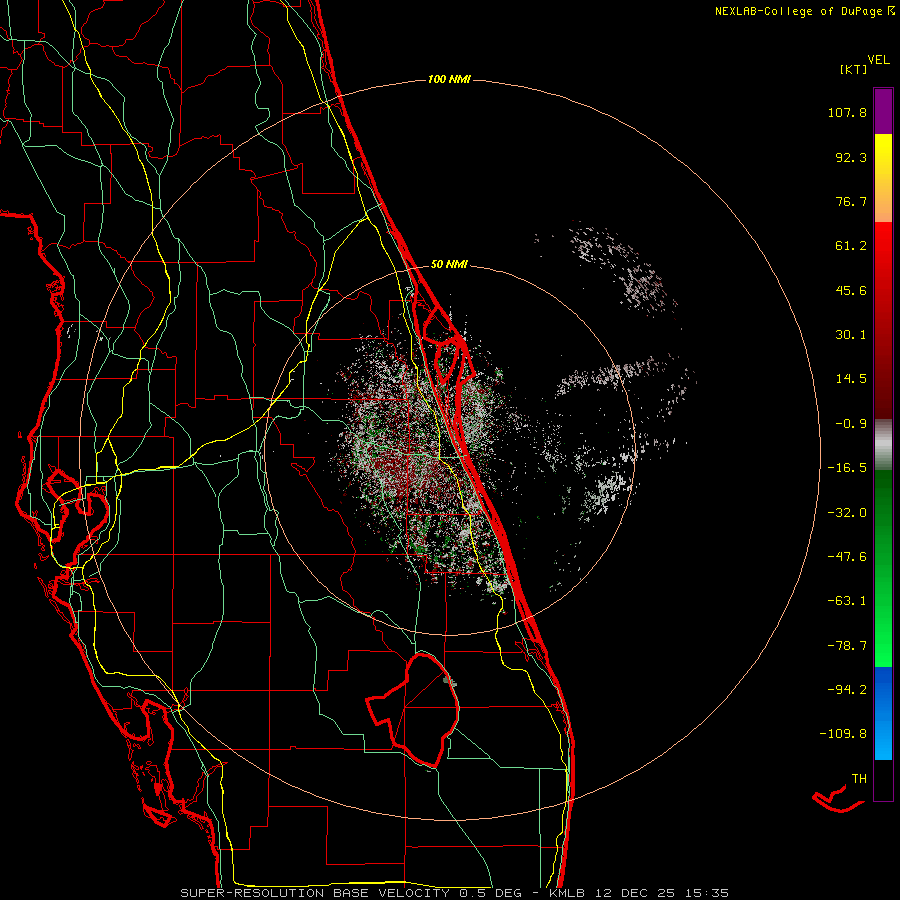Click the large lake outline on the map
The width and height of the screenshot is (900, 900).
point(414,710)
